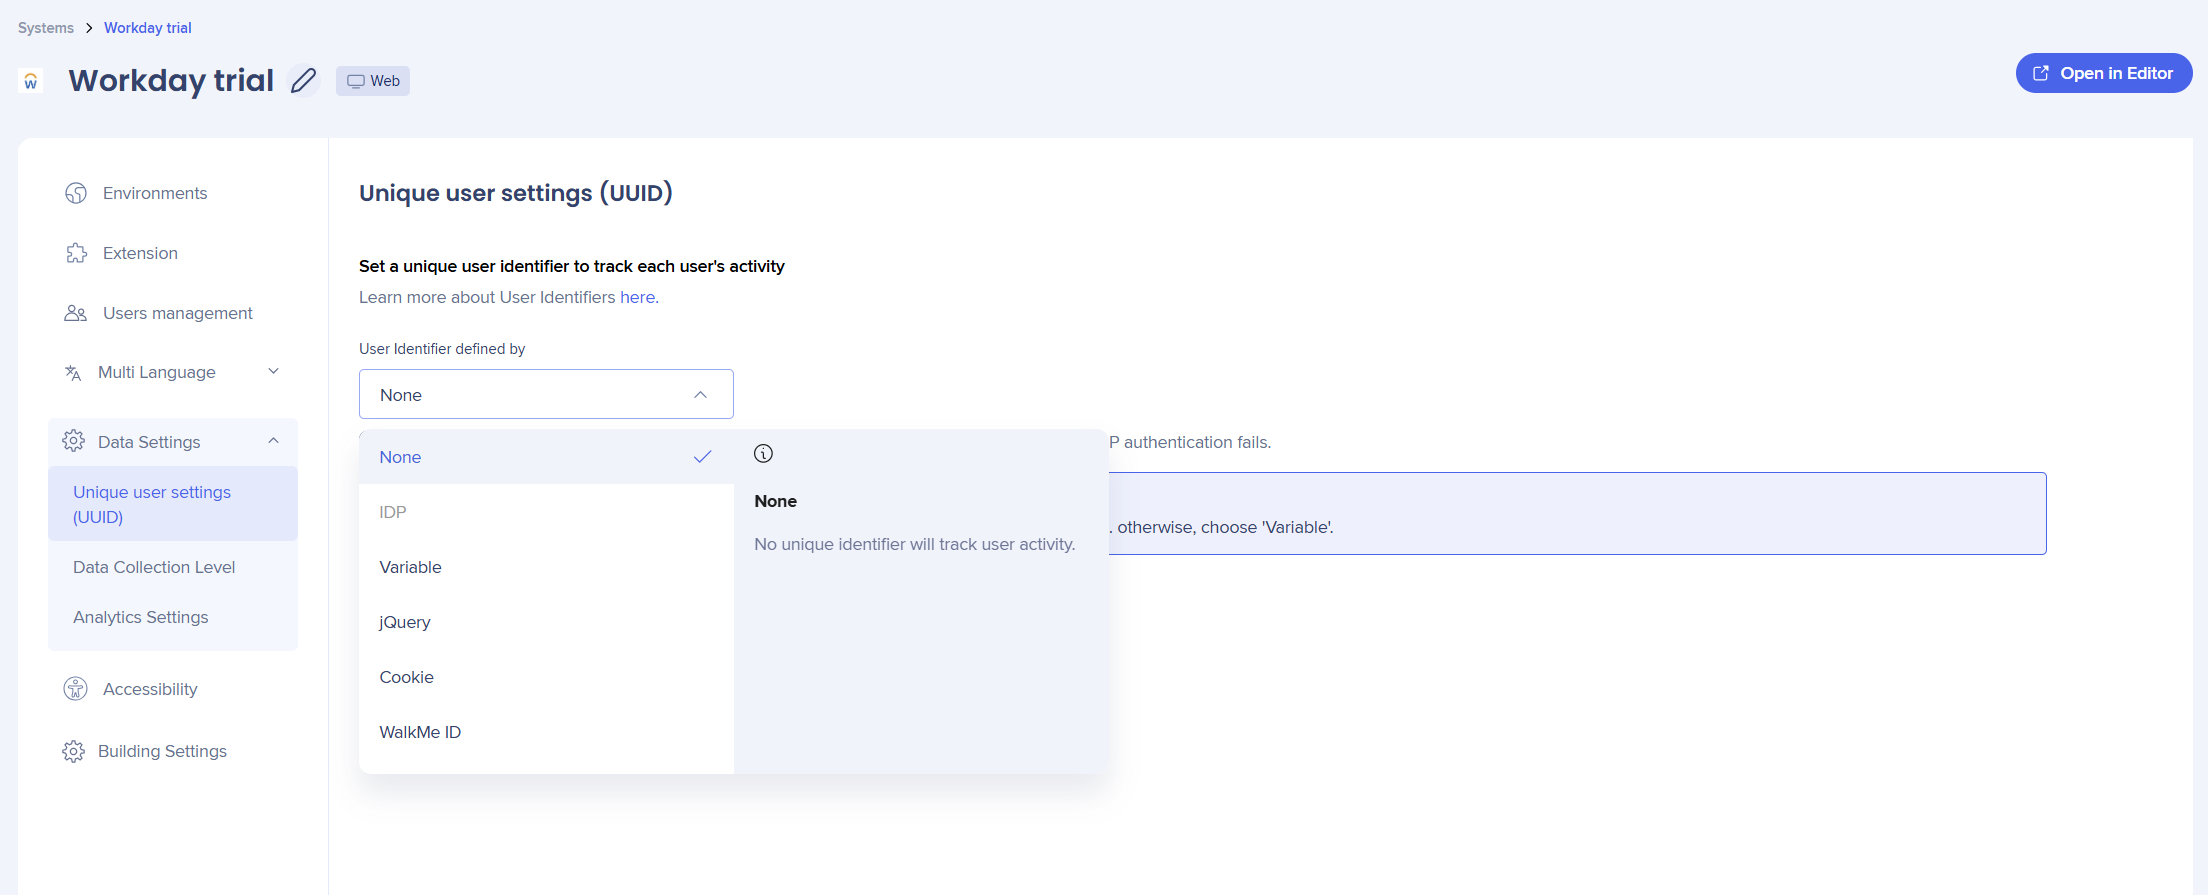2208x895 pixels.
Task: Click the pencil edit icon beside Workday trial
Action: 304,80
